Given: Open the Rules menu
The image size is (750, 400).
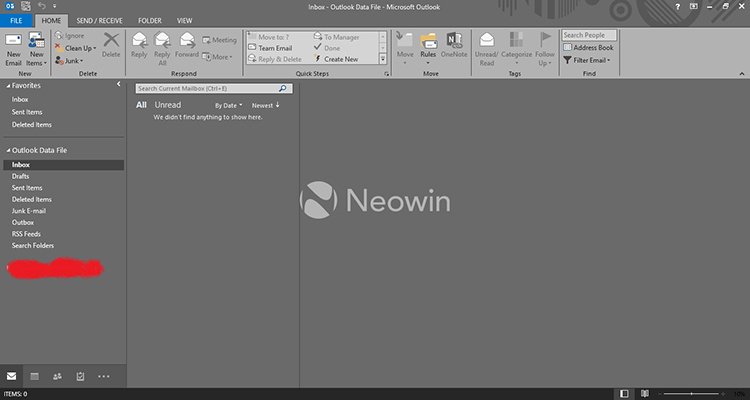Looking at the screenshot, I should point(428,49).
